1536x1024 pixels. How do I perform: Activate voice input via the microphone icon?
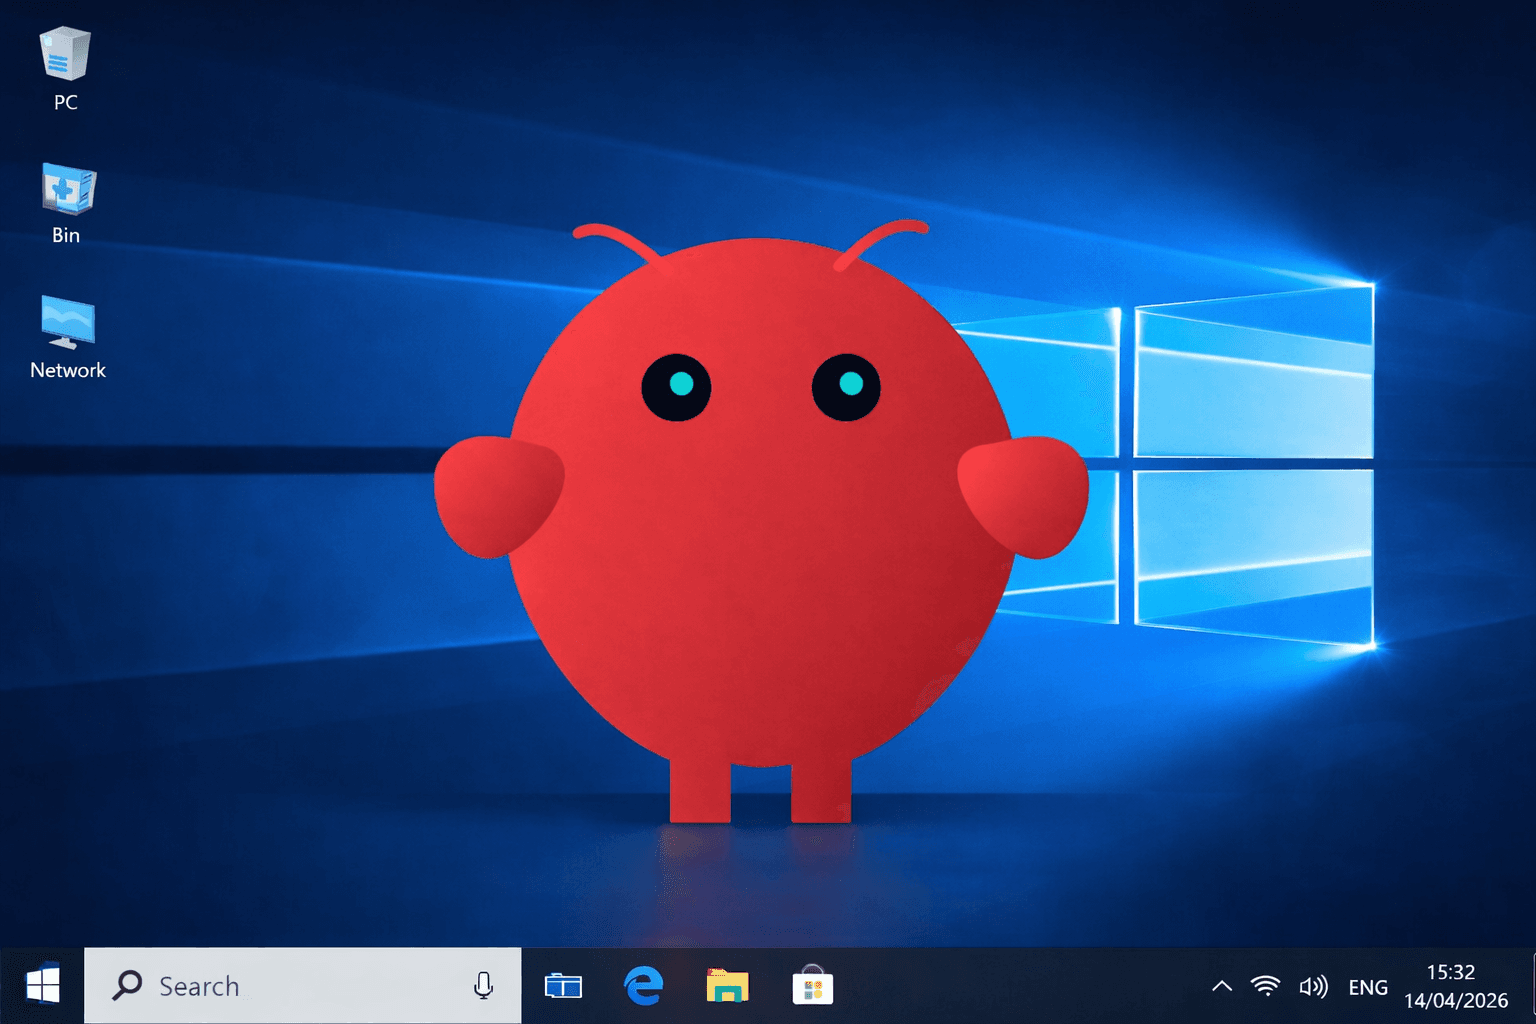point(484,986)
